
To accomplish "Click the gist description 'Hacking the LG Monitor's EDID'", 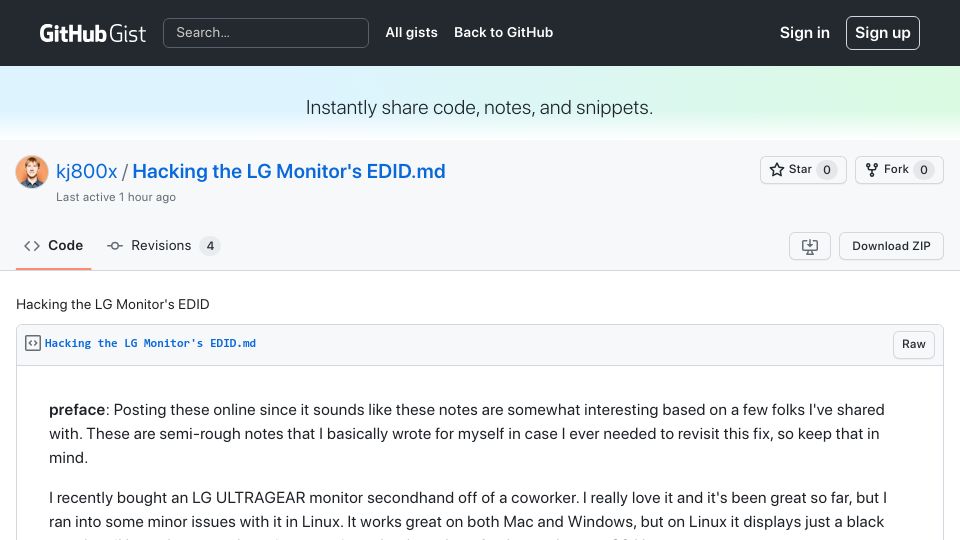I will point(113,304).
